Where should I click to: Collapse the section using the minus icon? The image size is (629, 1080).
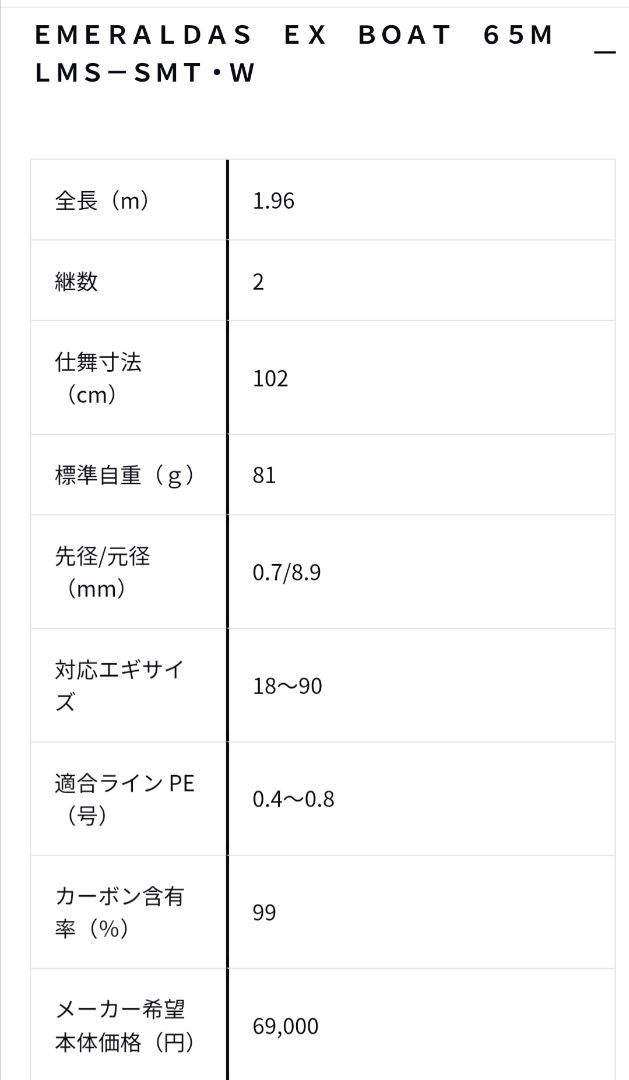pos(604,50)
